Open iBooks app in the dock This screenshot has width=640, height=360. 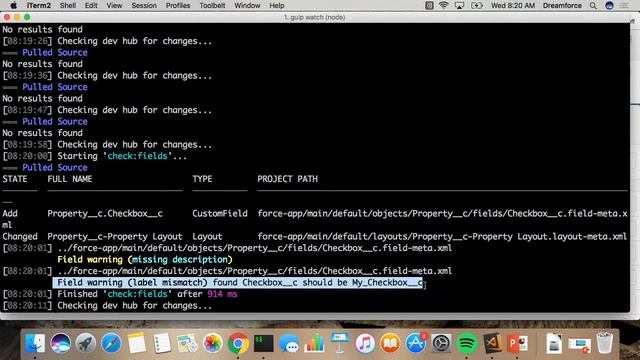(x=390, y=343)
